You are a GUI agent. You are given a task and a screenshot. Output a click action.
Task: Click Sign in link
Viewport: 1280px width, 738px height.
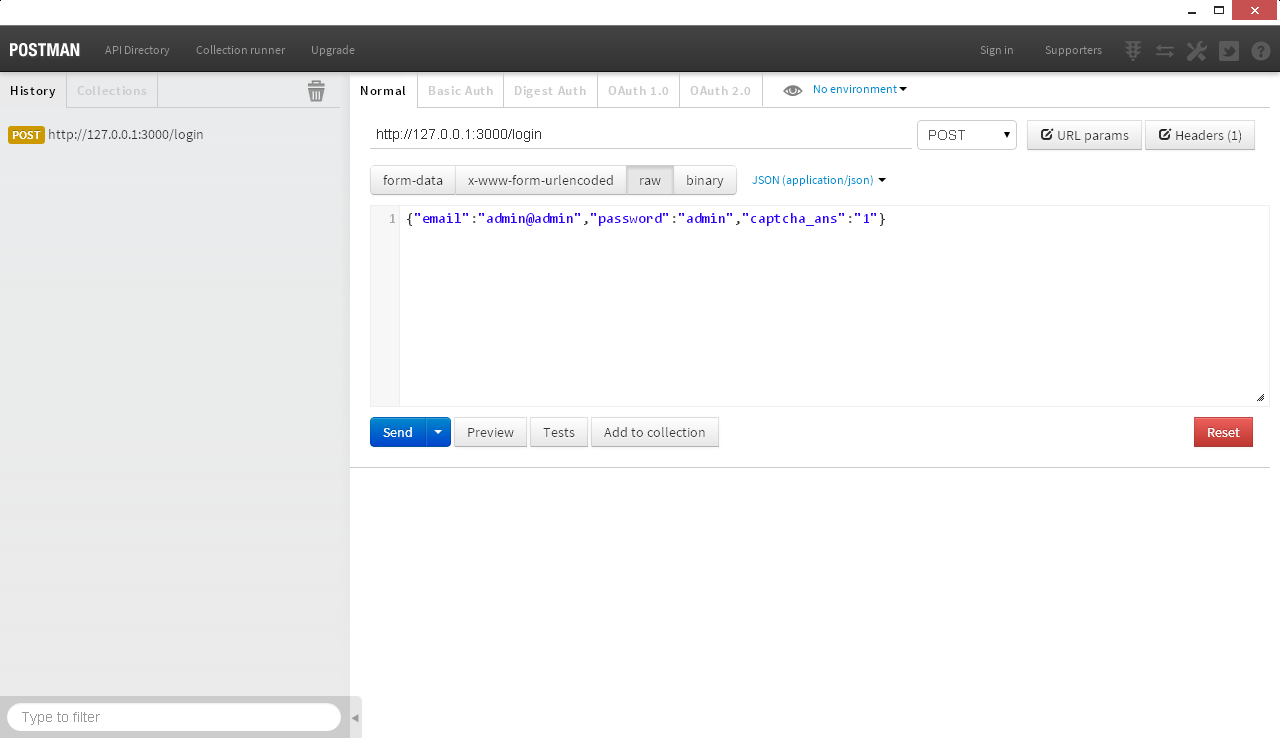[x=997, y=50]
